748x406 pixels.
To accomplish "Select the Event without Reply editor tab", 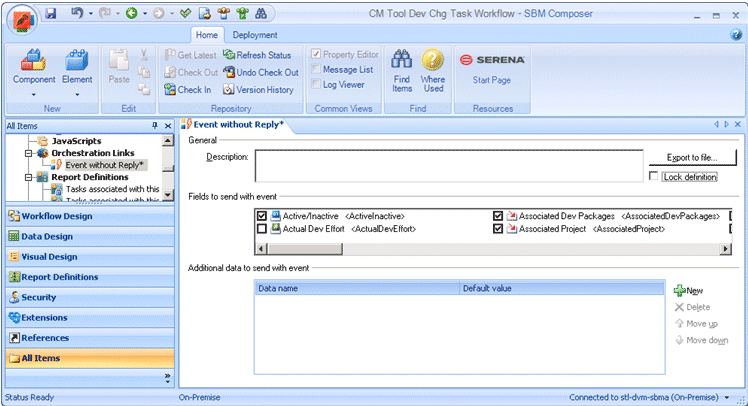I will (x=237, y=124).
